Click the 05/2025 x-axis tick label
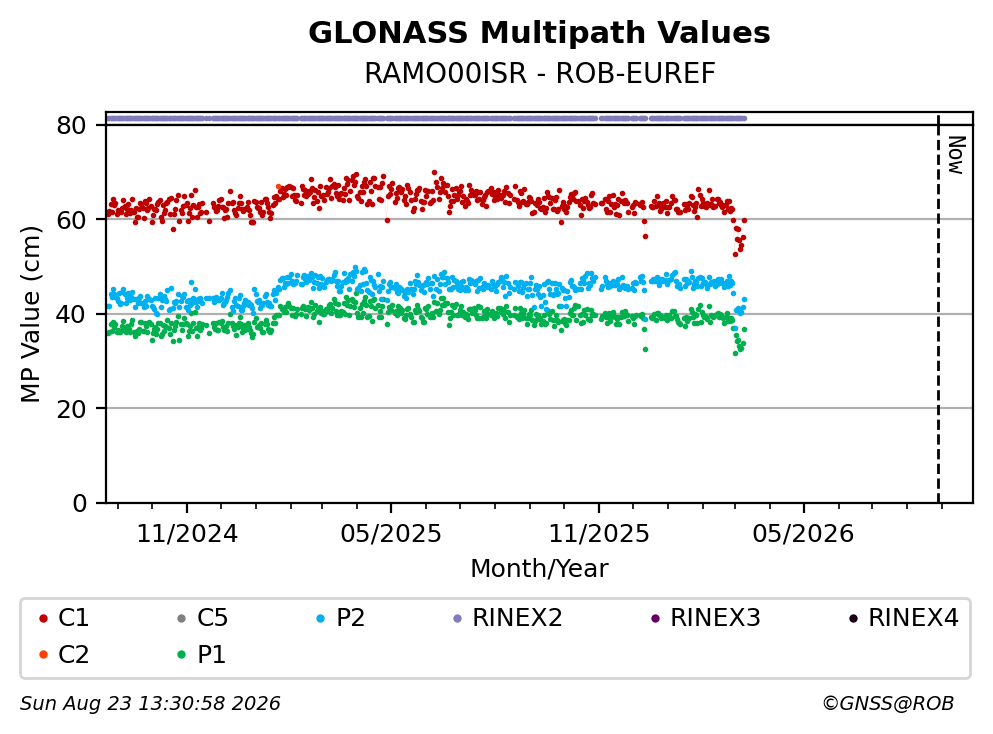 click(x=391, y=534)
